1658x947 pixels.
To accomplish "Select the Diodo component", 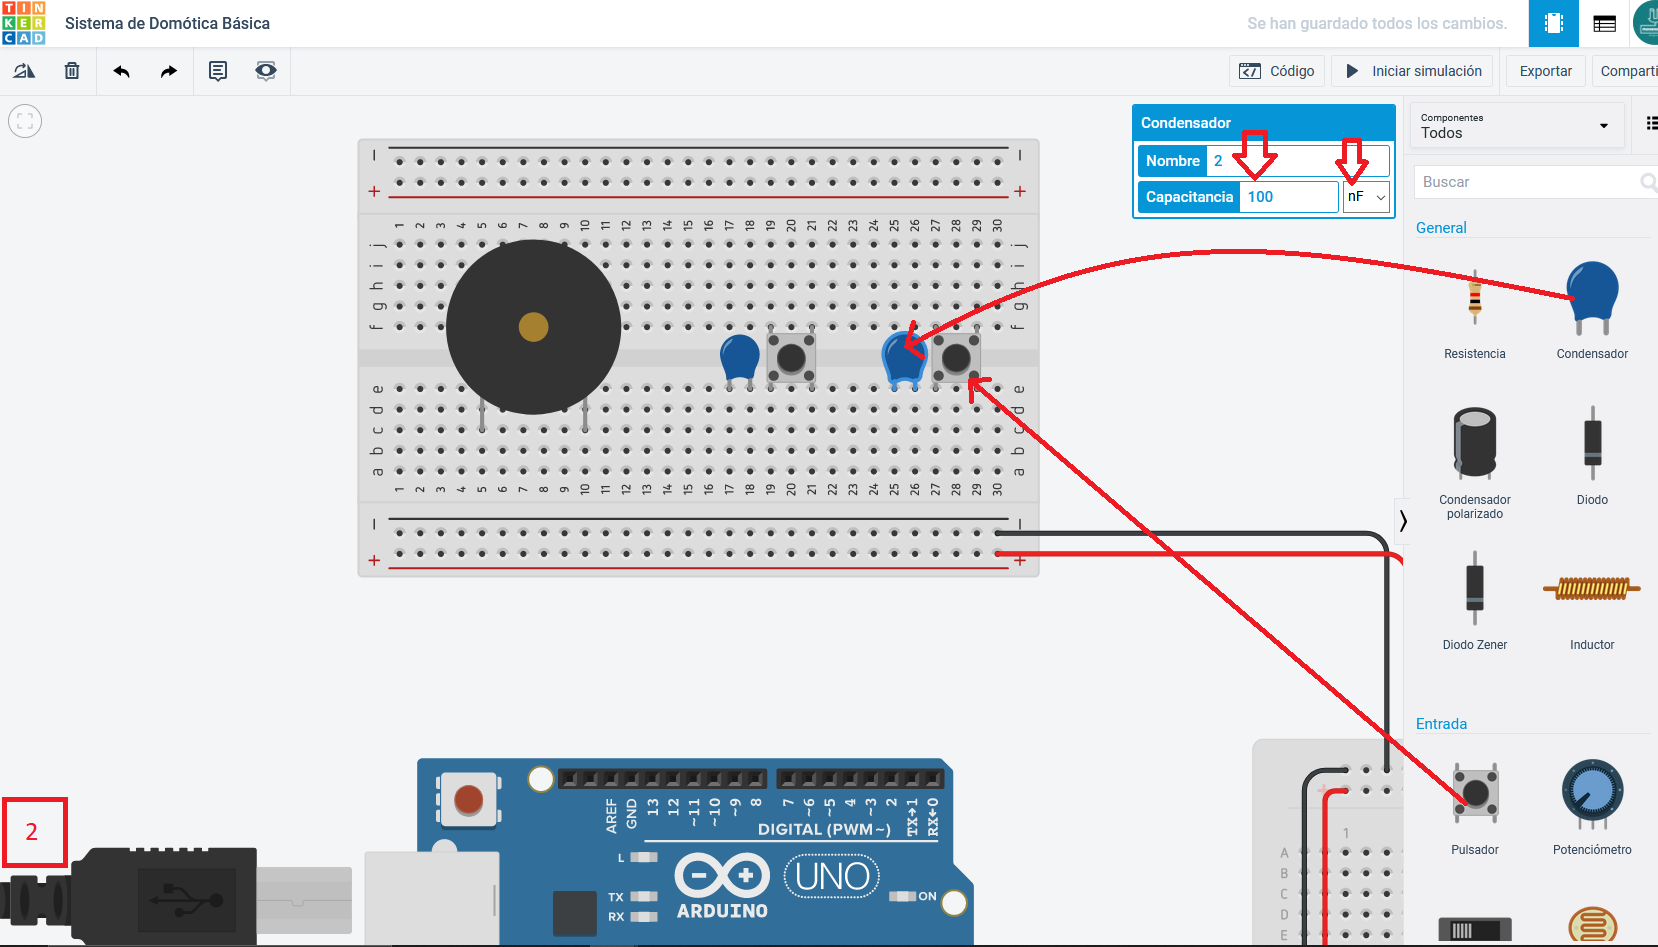I will pos(1592,456).
